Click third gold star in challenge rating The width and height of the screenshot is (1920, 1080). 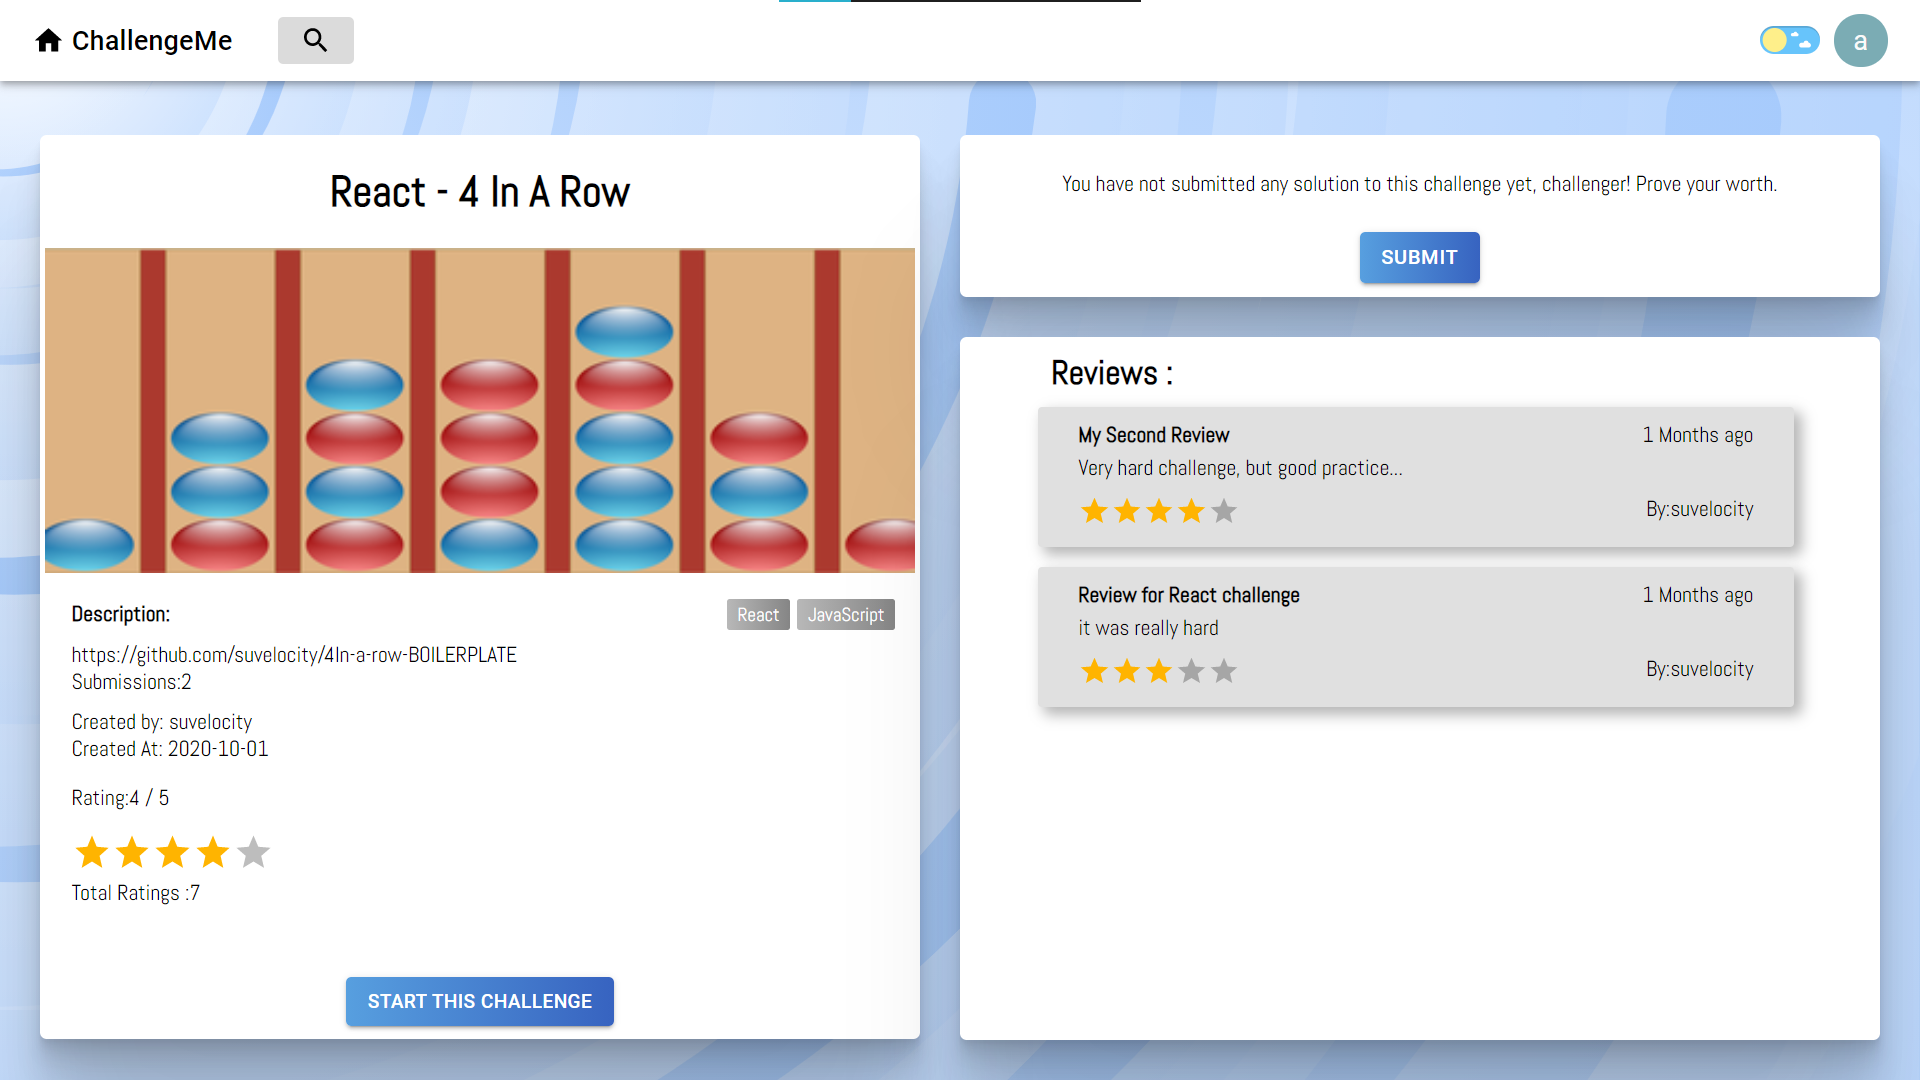(173, 853)
